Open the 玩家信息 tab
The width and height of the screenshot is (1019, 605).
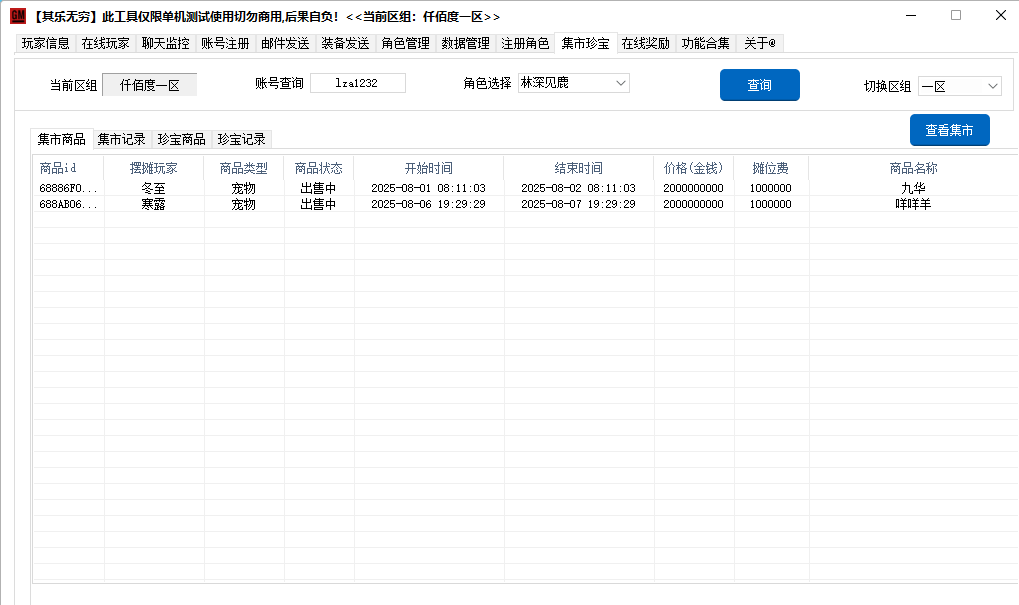(x=46, y=43)
